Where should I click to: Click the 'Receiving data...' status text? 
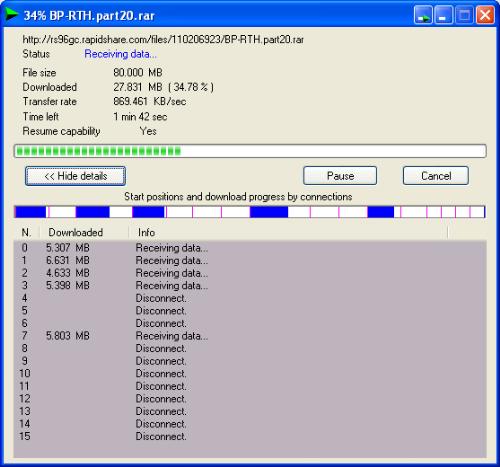[x=120, y=54]
